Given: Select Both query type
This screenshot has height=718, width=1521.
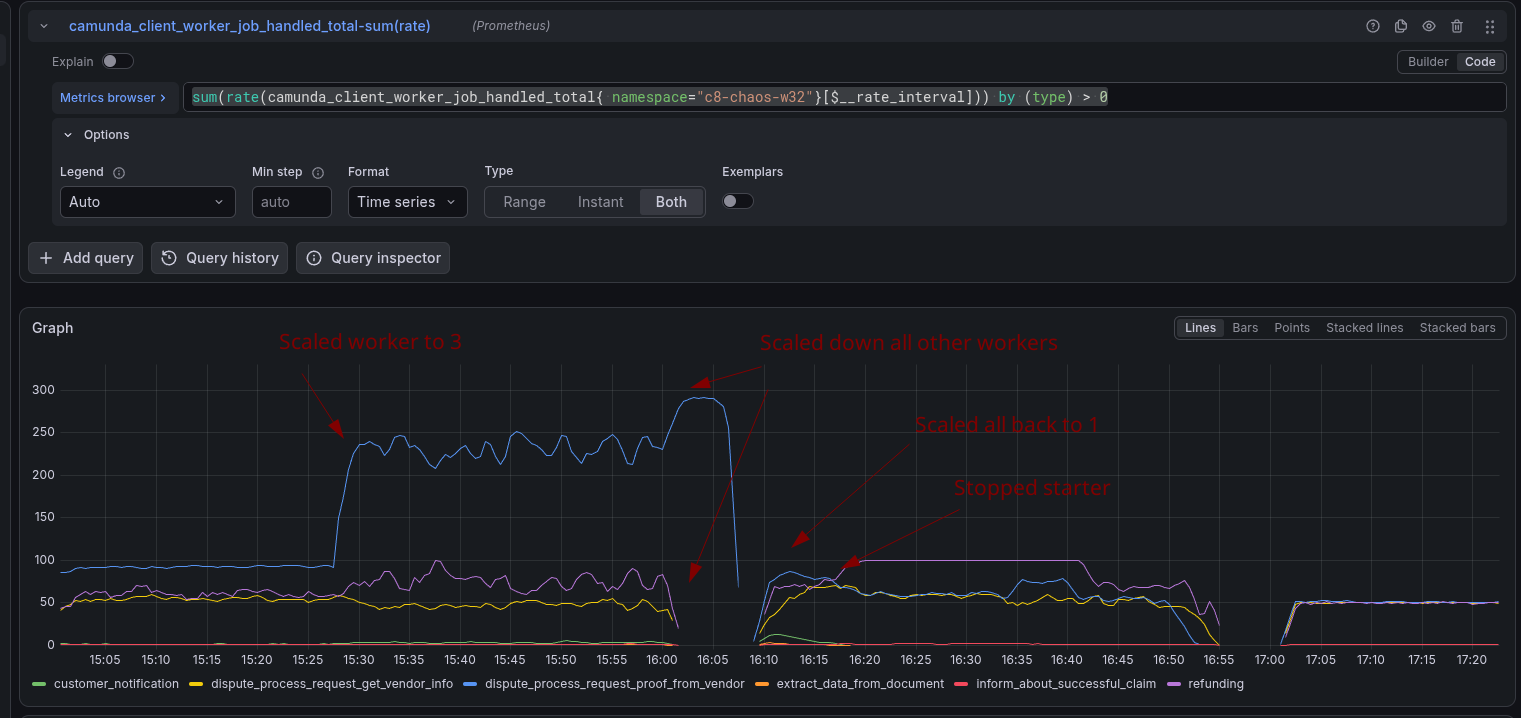Looking at the screenshot, I should pyautogui.click(x=671, y=202).
